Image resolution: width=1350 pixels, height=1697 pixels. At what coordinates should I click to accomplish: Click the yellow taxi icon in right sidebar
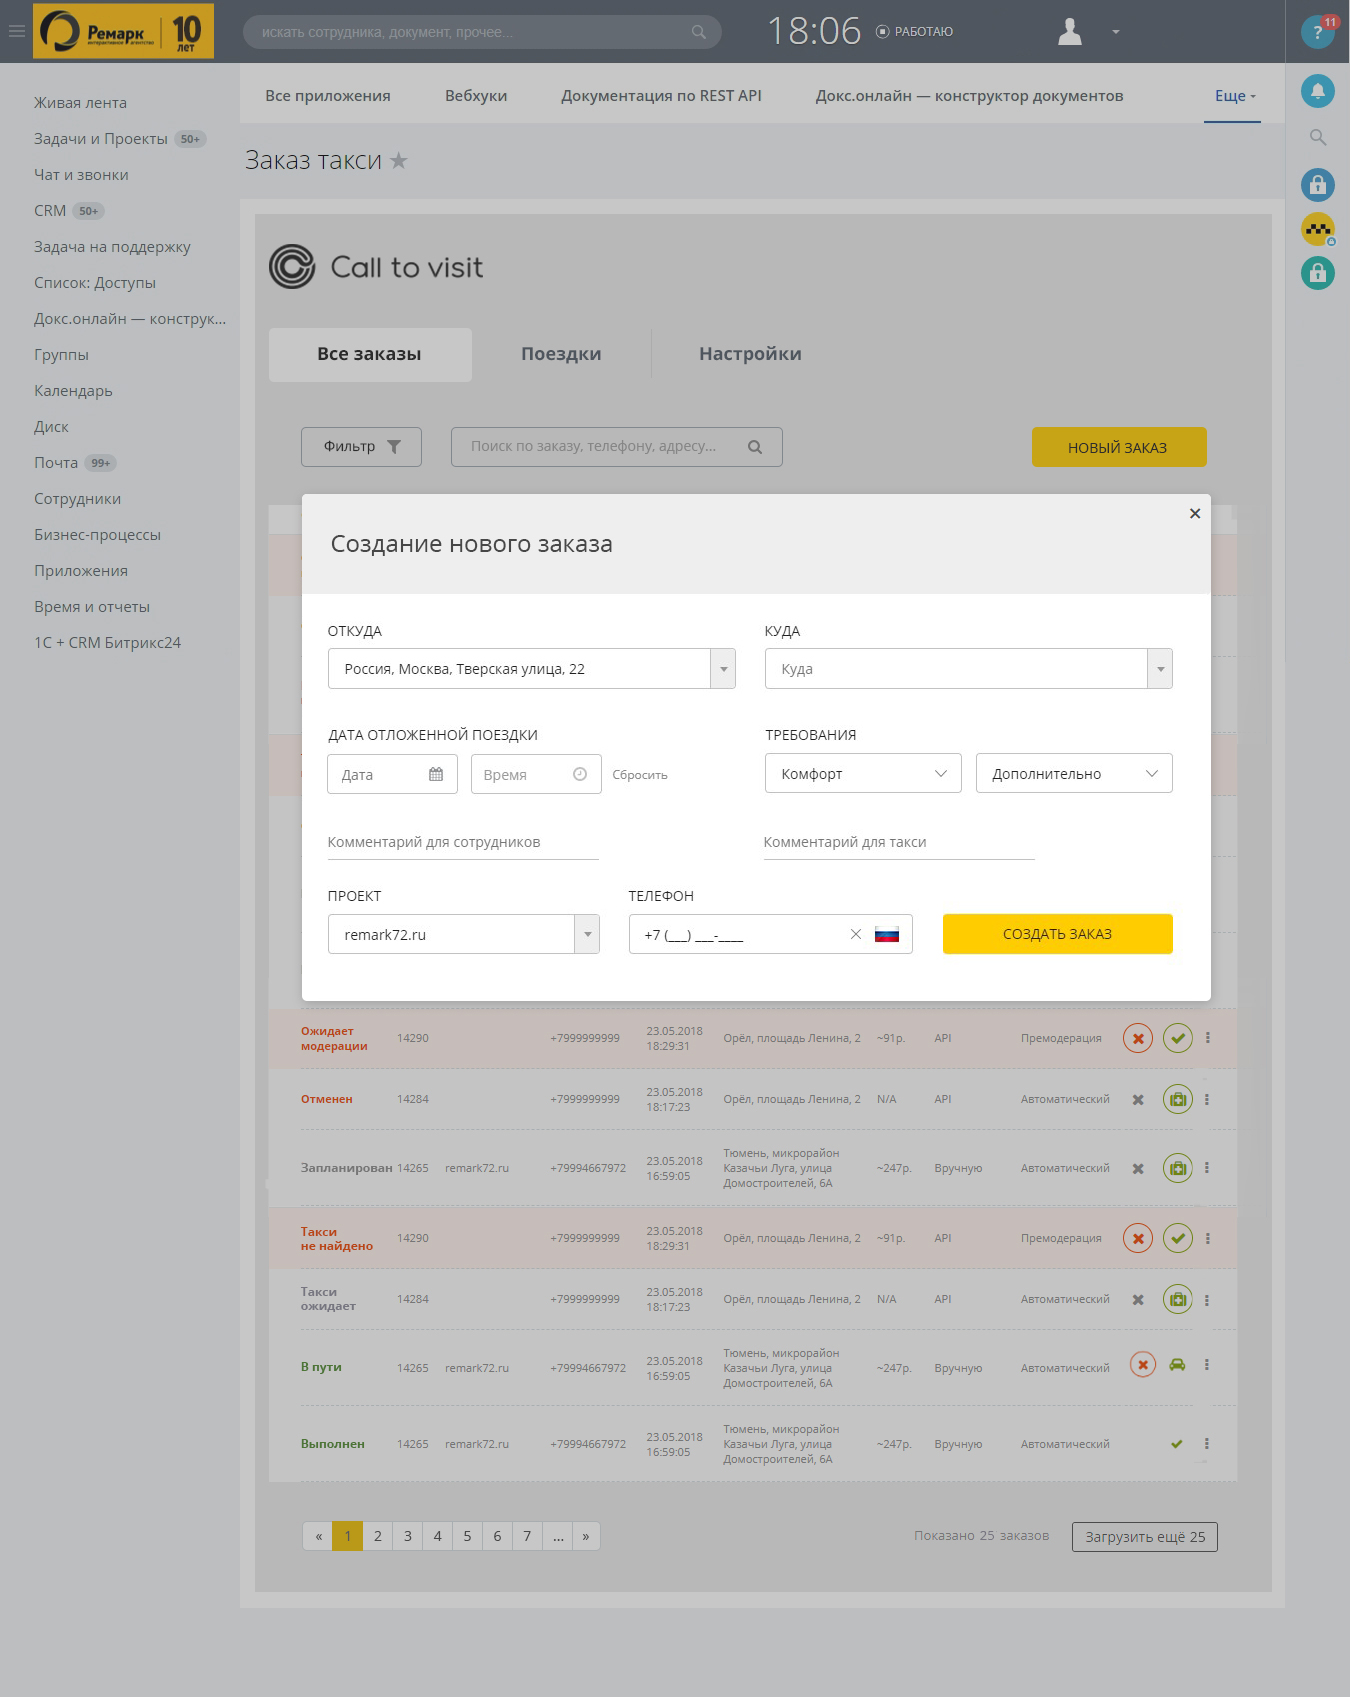pos(1317,229)
